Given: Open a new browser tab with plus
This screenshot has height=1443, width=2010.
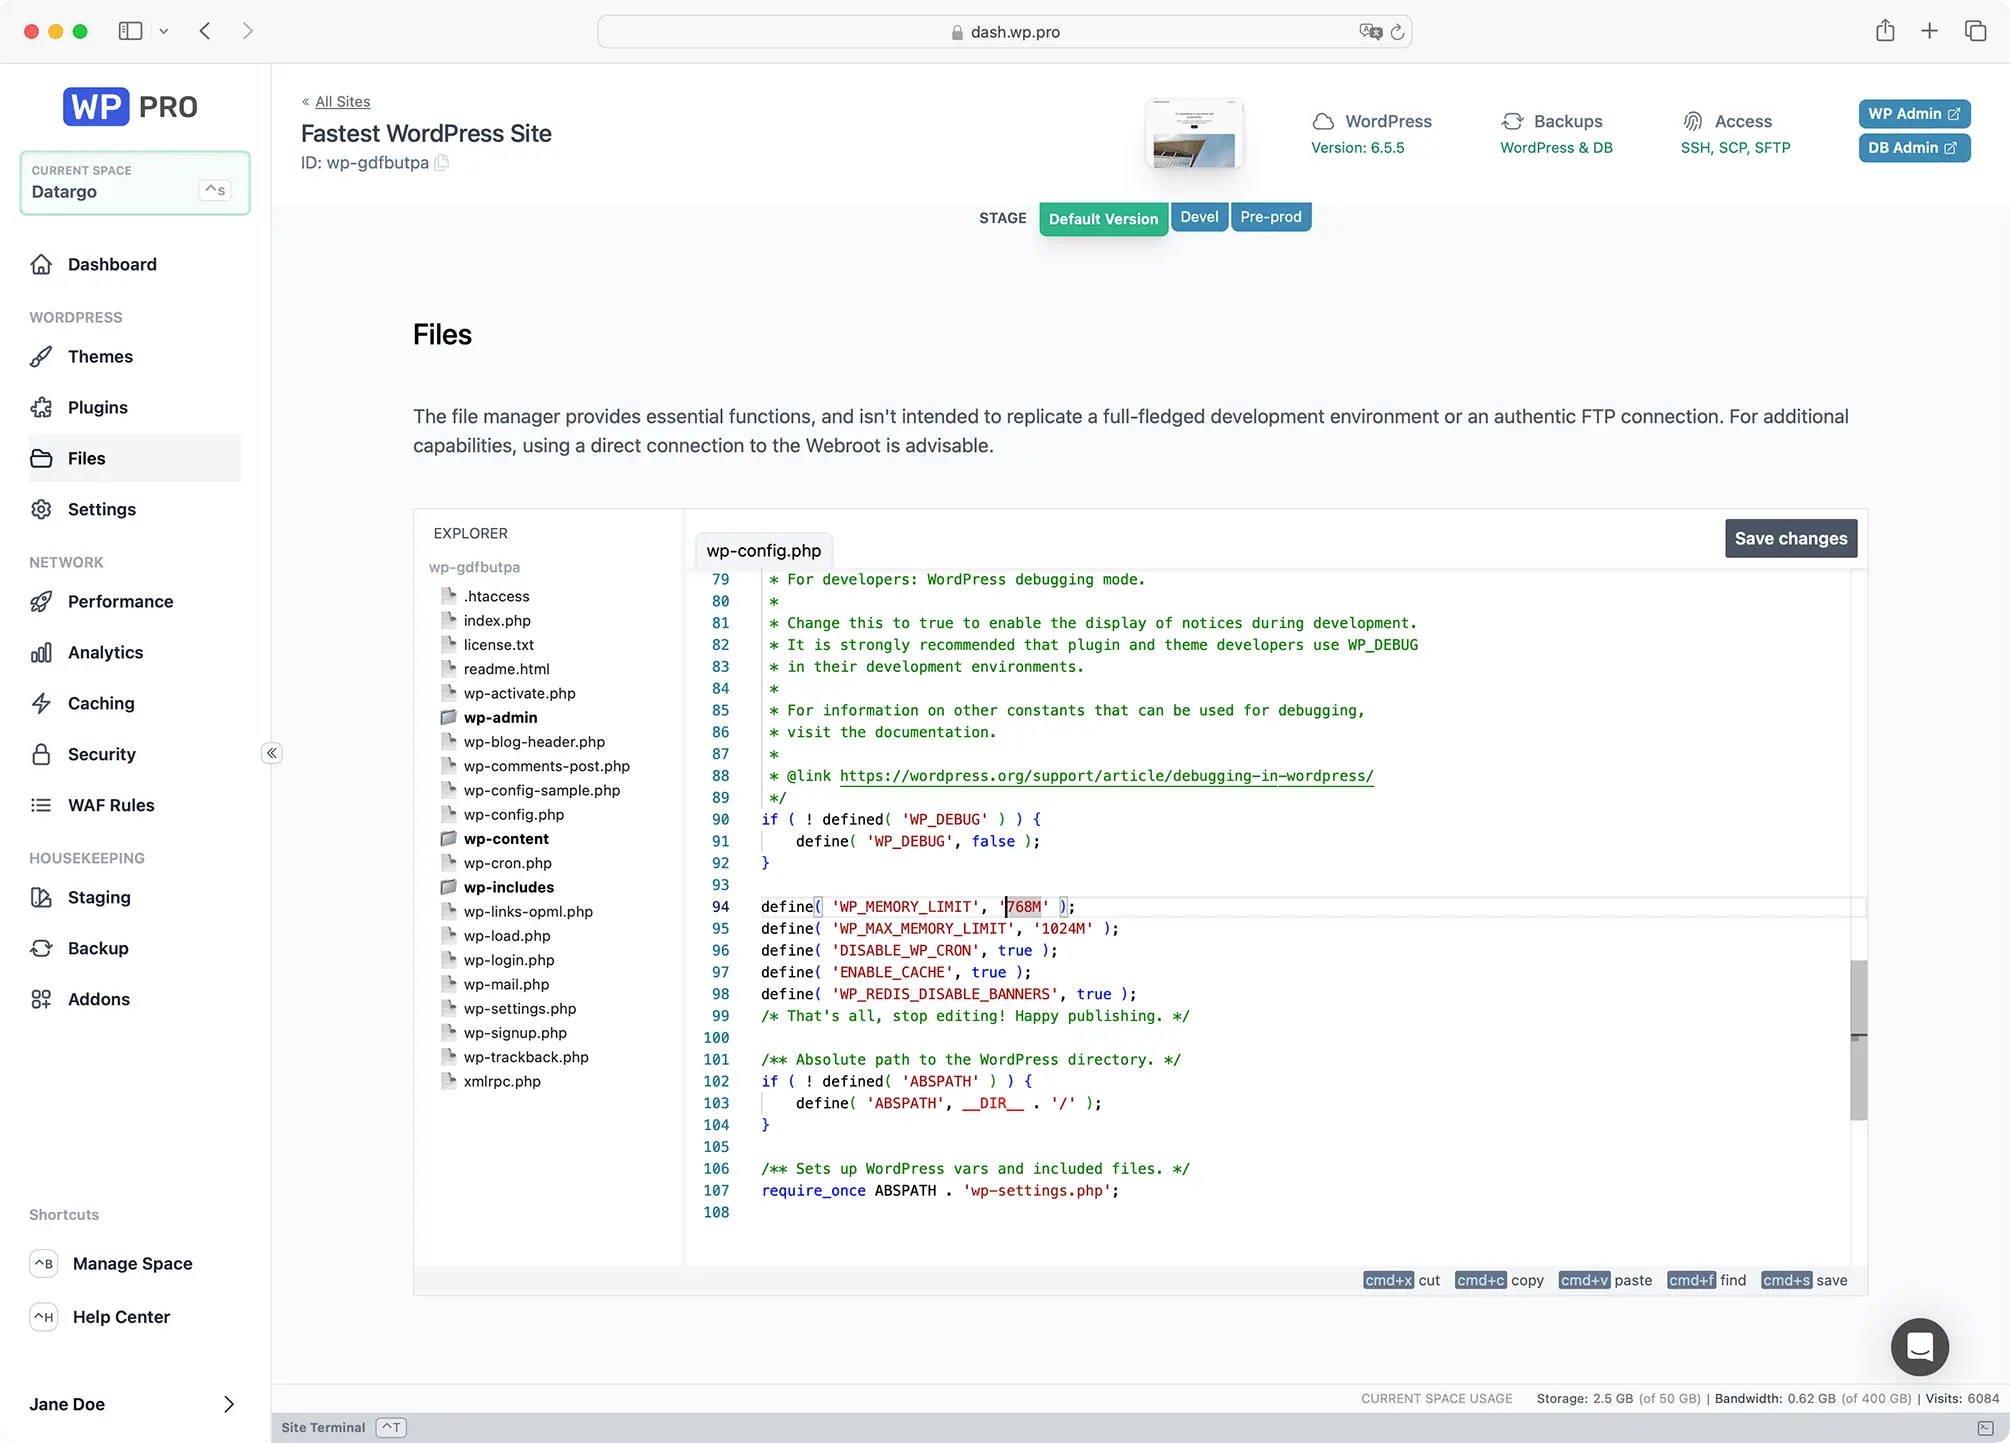Looking at the screenshot, I should tap(1929, 31).
